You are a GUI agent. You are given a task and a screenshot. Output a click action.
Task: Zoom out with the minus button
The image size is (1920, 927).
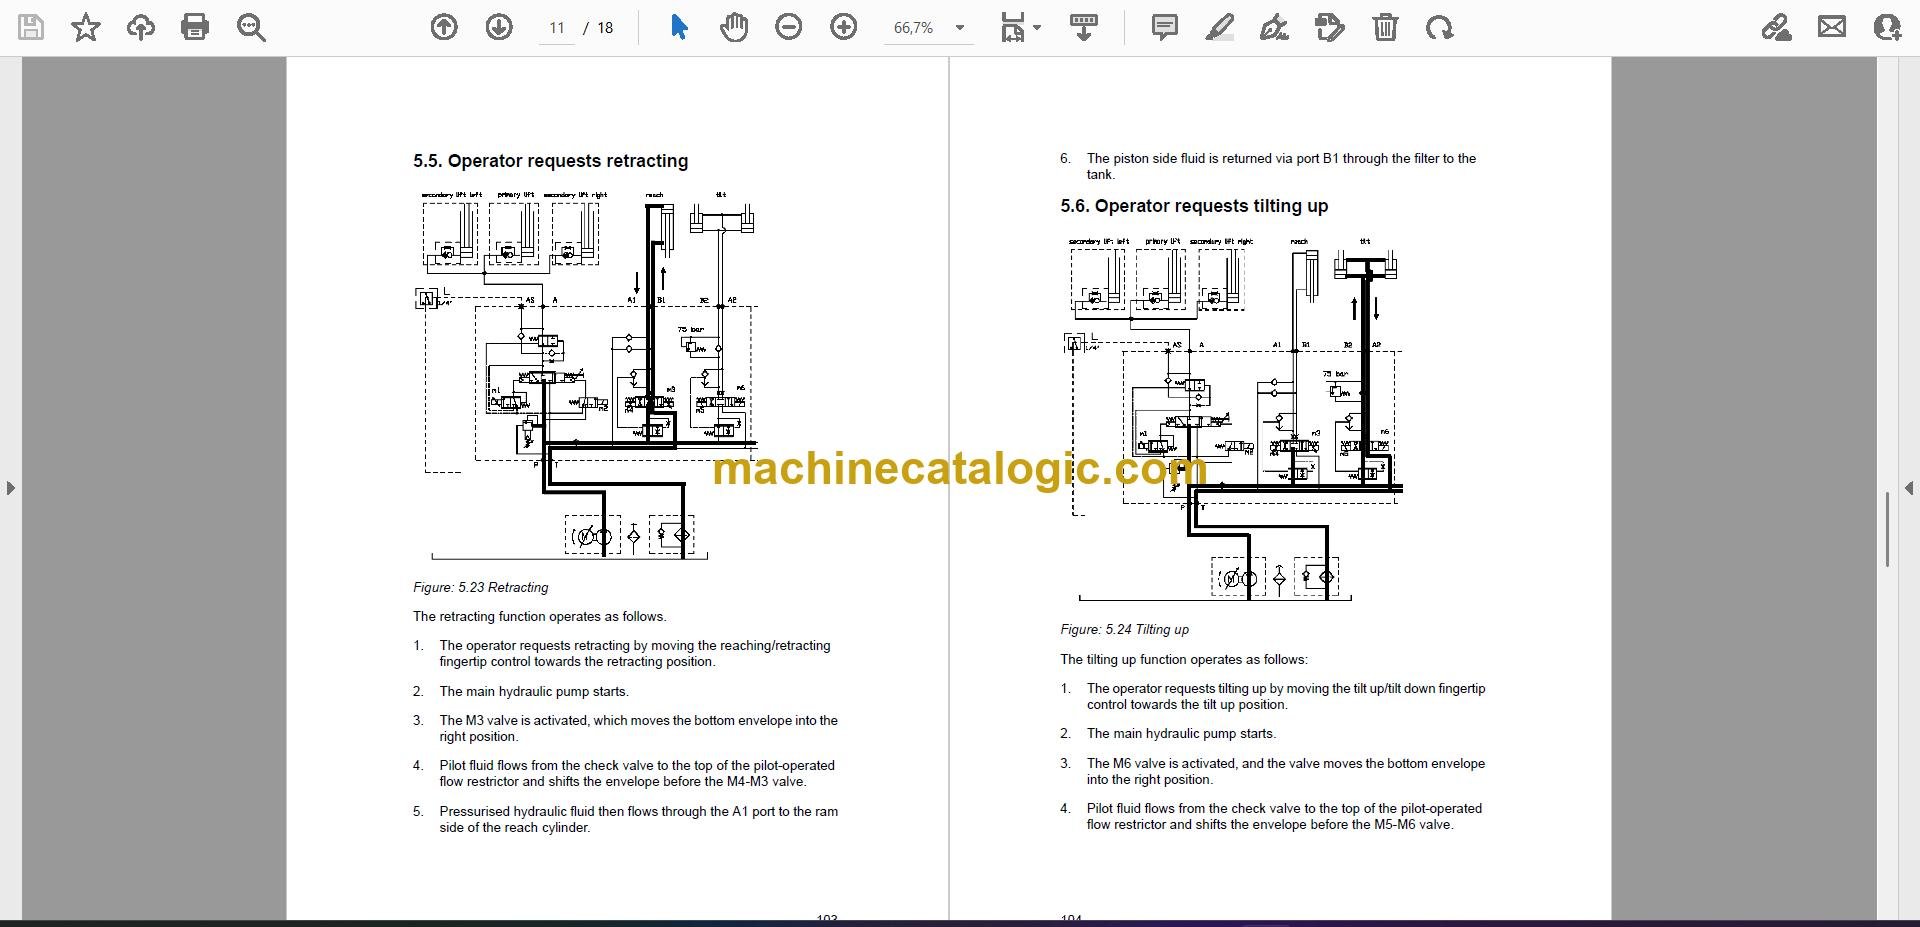click(789, 28)
